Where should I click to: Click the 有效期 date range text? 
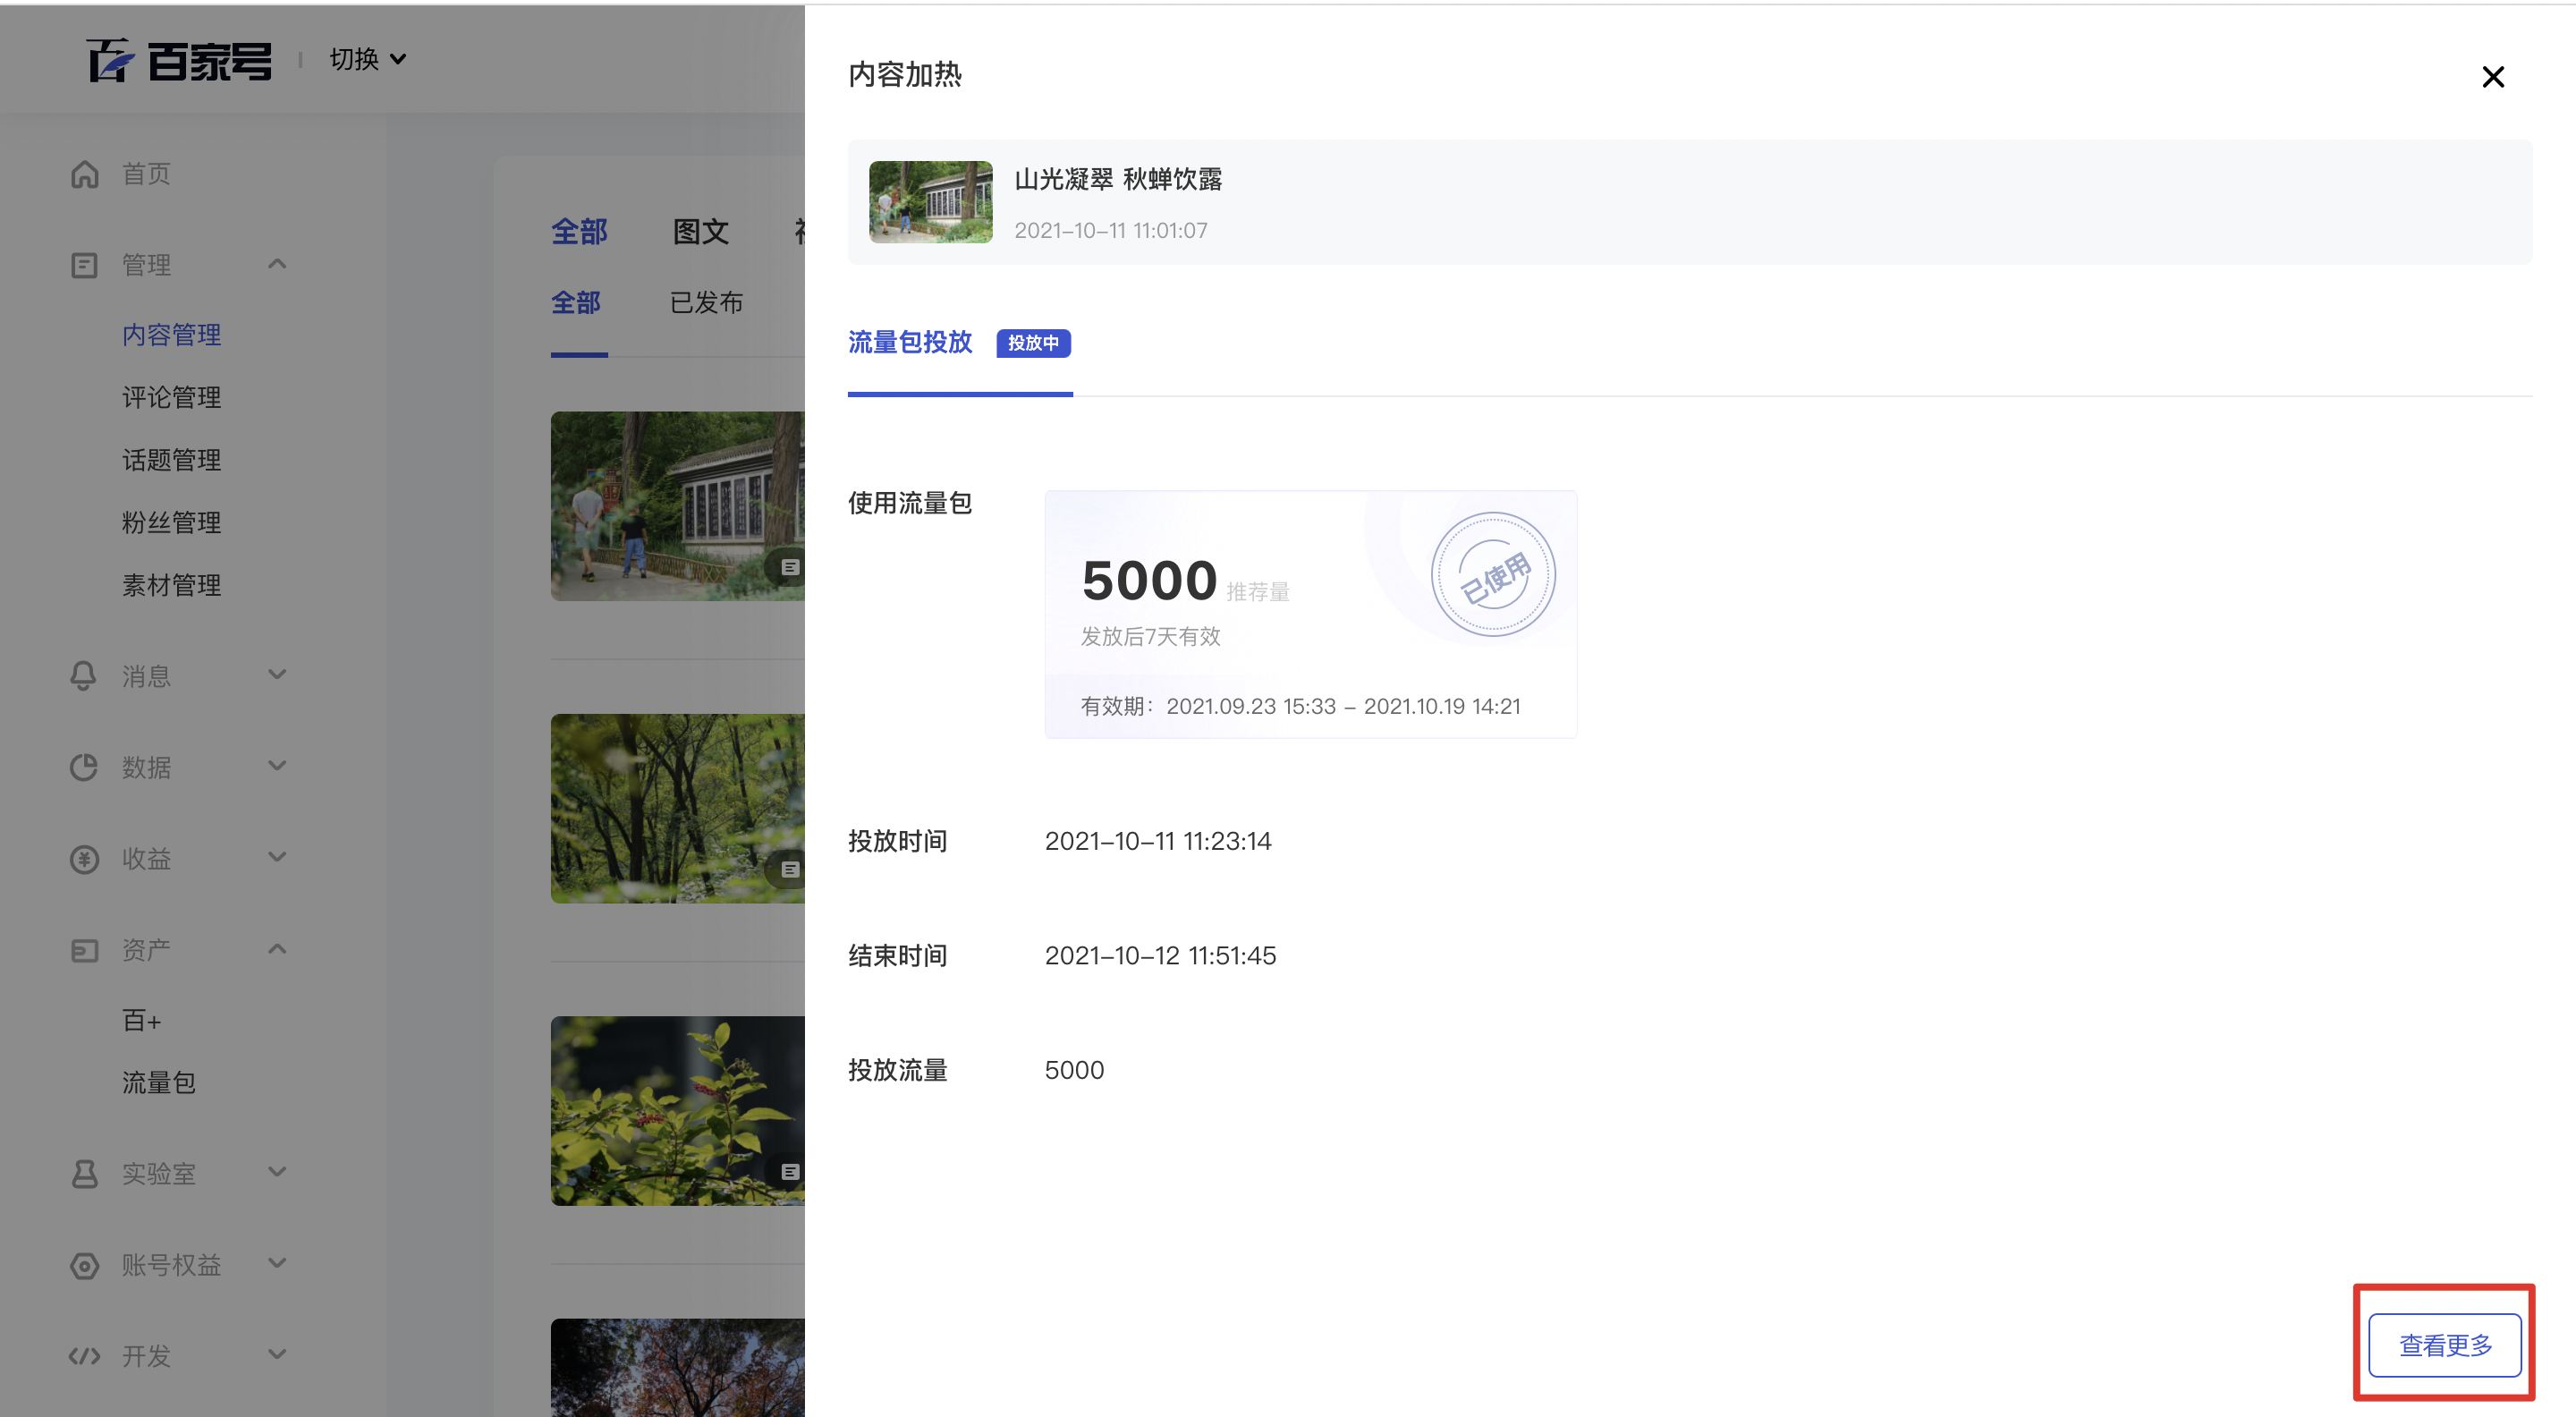1300,707
